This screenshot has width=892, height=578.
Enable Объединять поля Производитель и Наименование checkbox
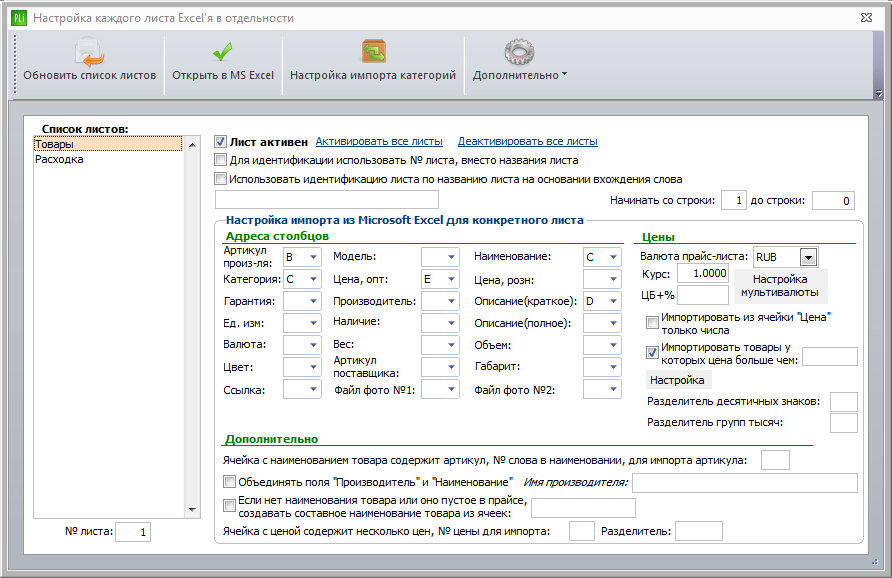(x=229, y=482)
